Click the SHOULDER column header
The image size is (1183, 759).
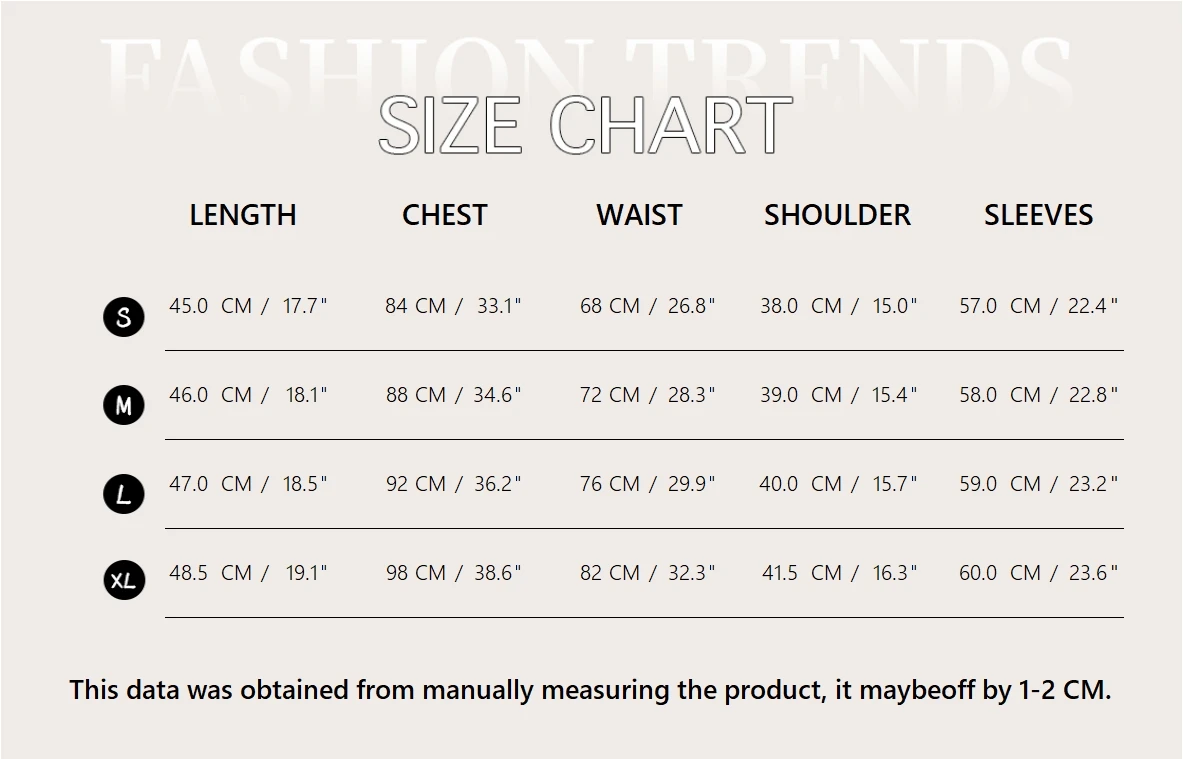pyautogui.click(x=837, y=215)
